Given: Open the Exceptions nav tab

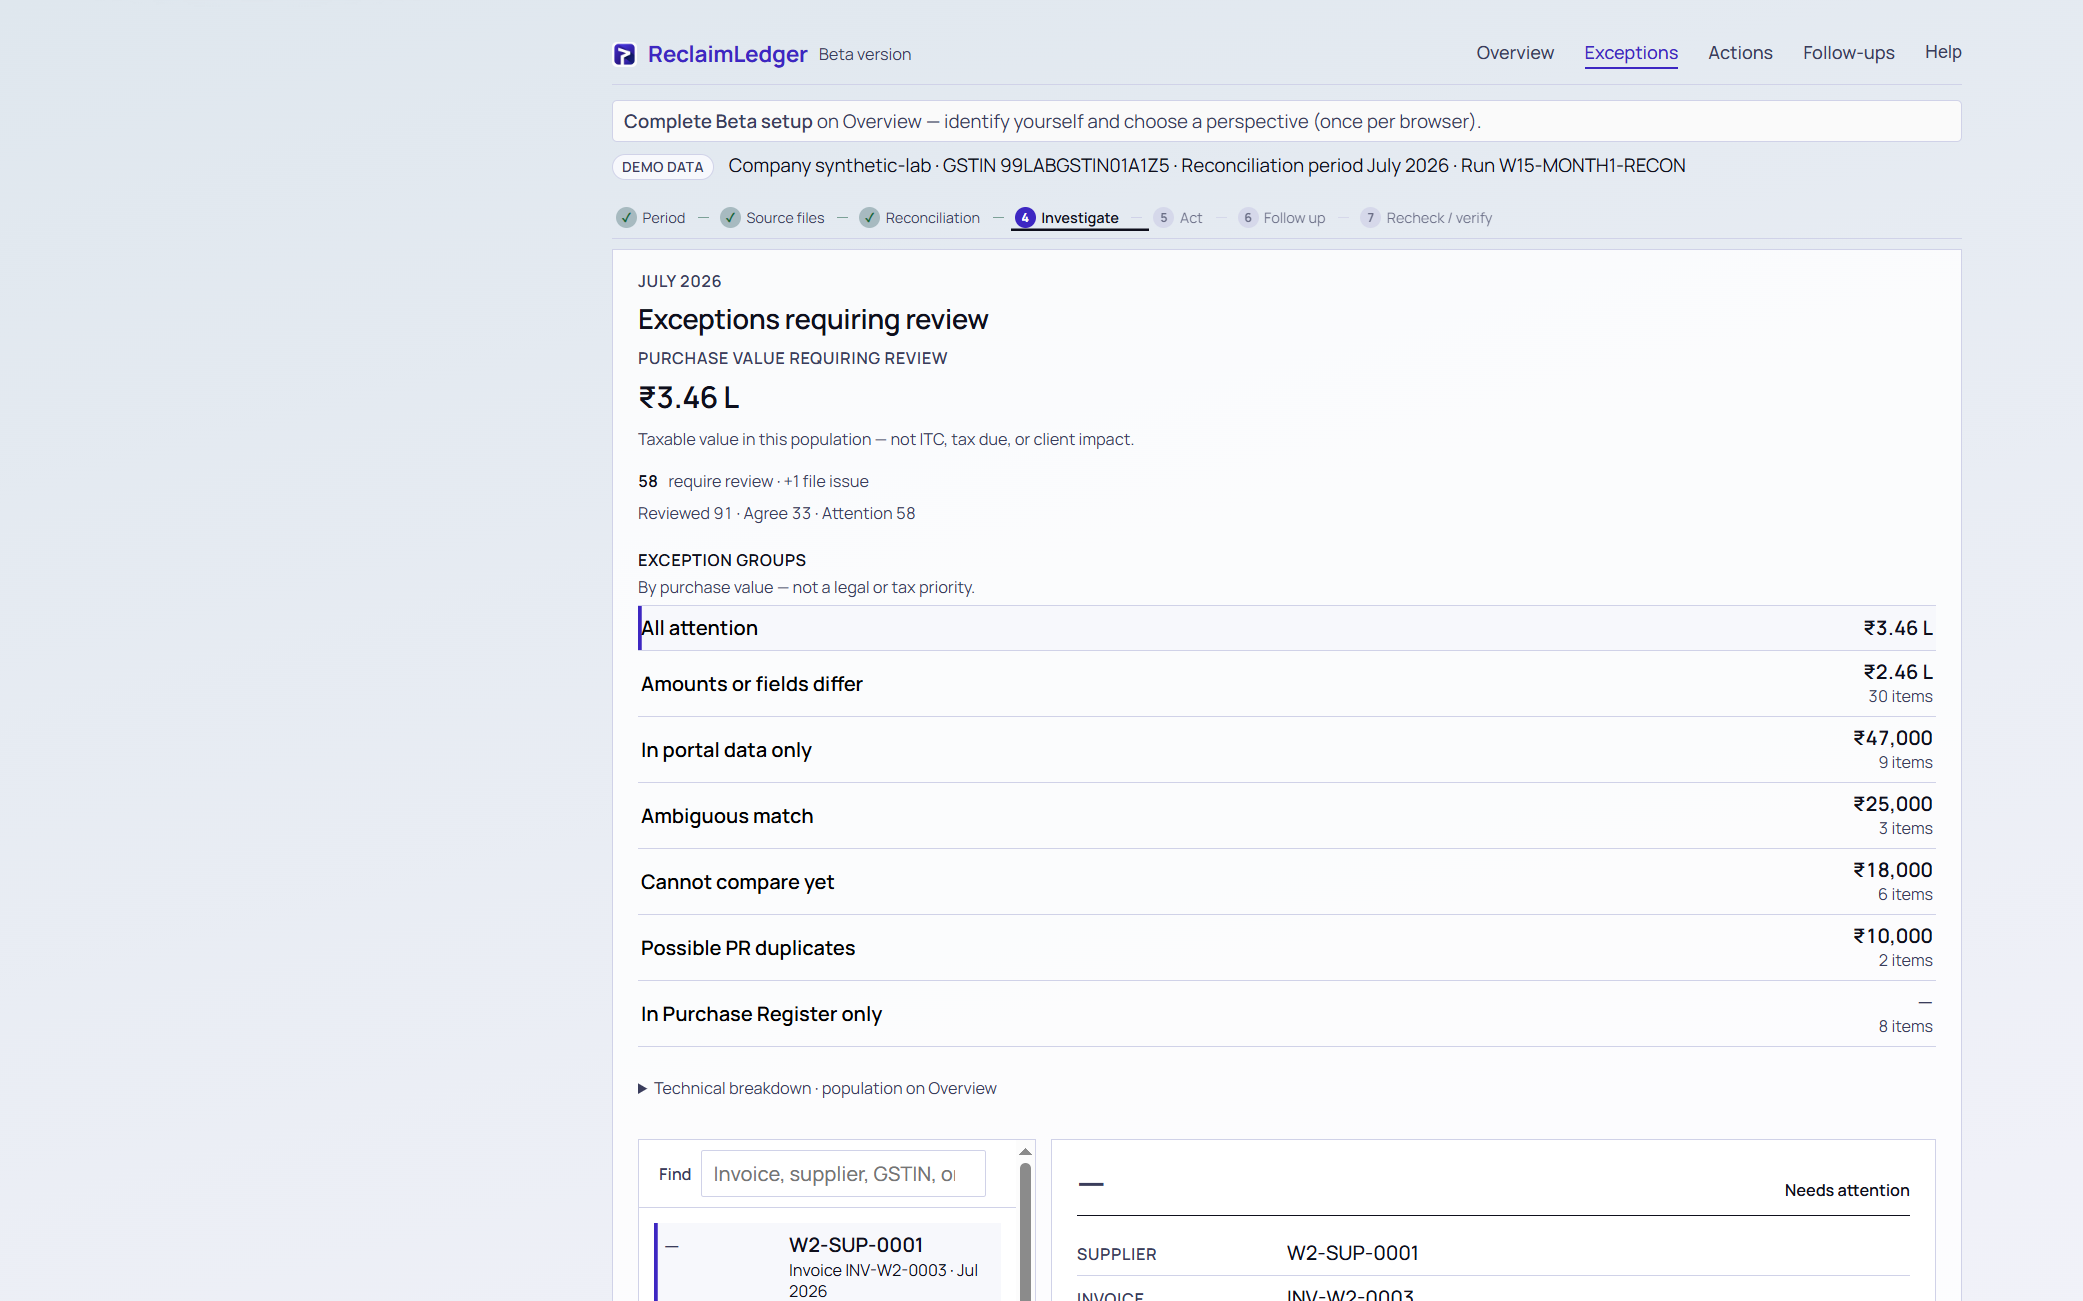Looking at the screenshot, I should 1631,53.
